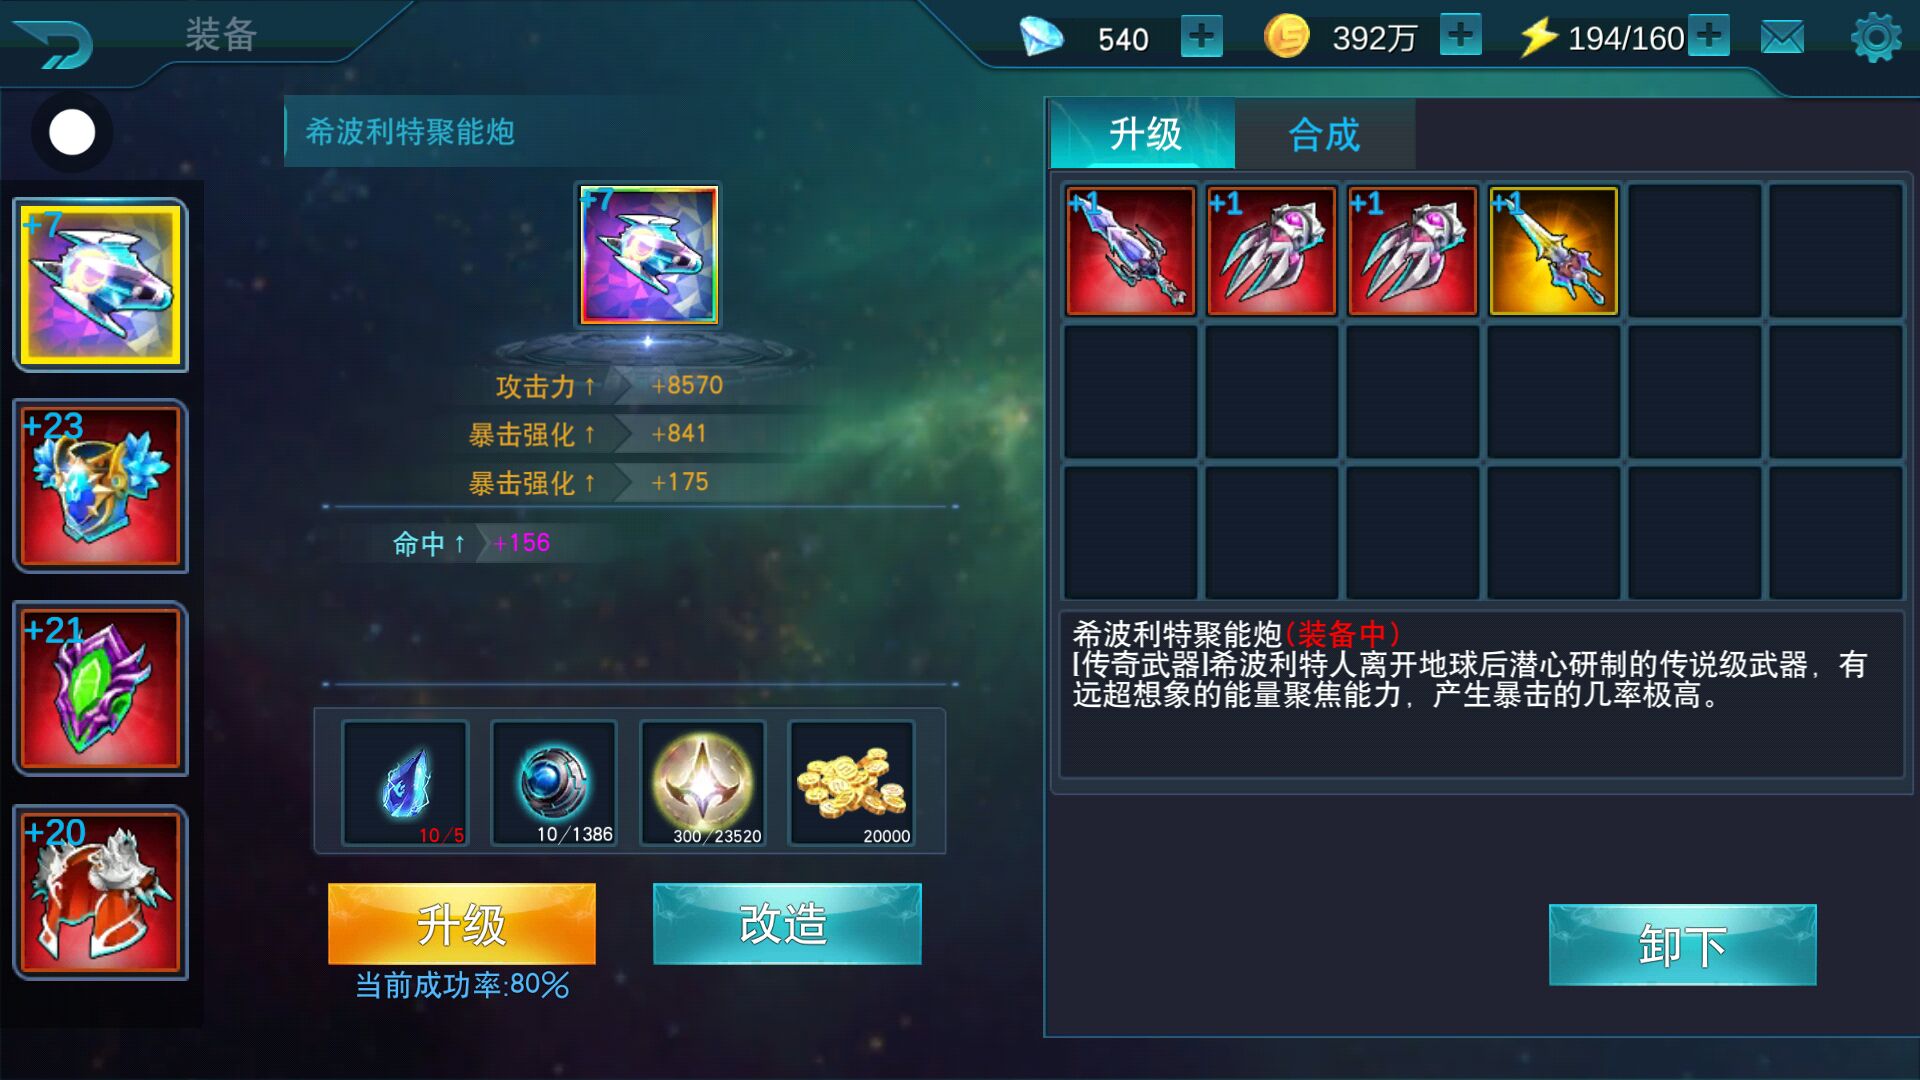Screen dimensions: 1920x1080
Task: Click the gold coin cost 20000 icon
Action: (851, 783)
